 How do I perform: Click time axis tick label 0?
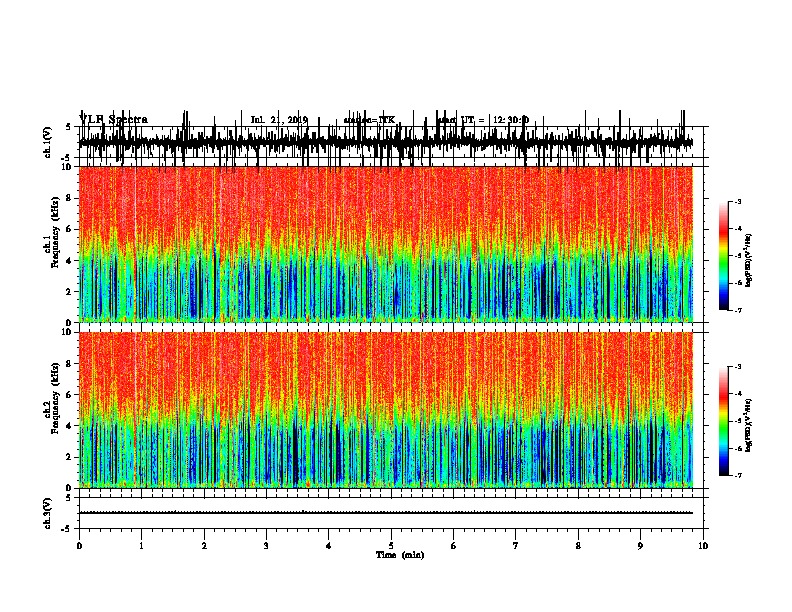[79, 546]
